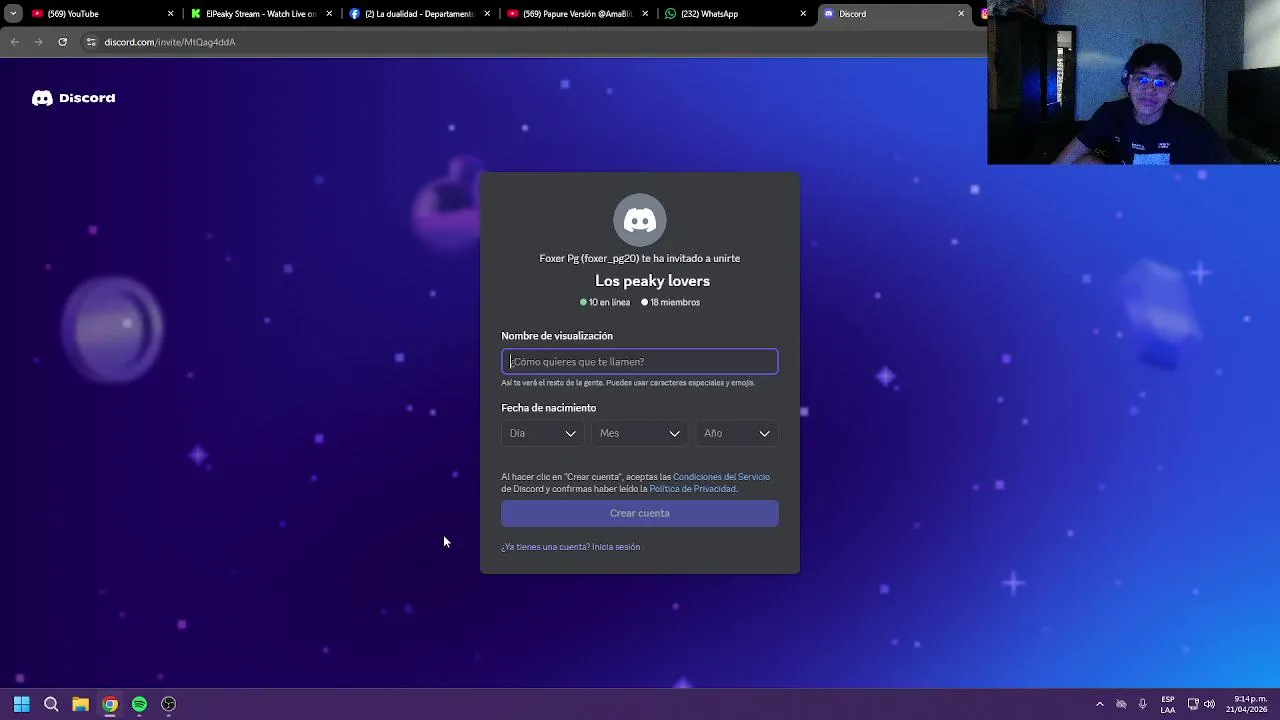Open the network icon in system tray
The width and height of the screenshot is (1280, 720).
(1193, 704)
